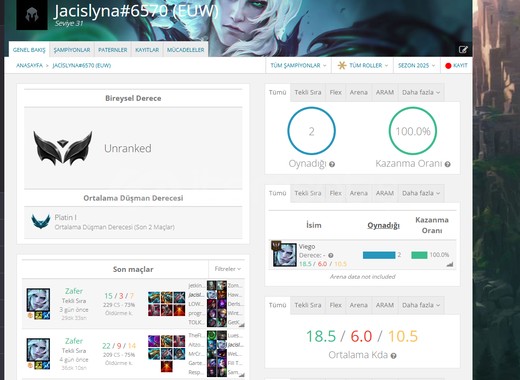Image resolution: width=520 pixels, height=380 pixels.
Task: Click the help icon beside Kazanma Oranı
Action: (447, 164)
